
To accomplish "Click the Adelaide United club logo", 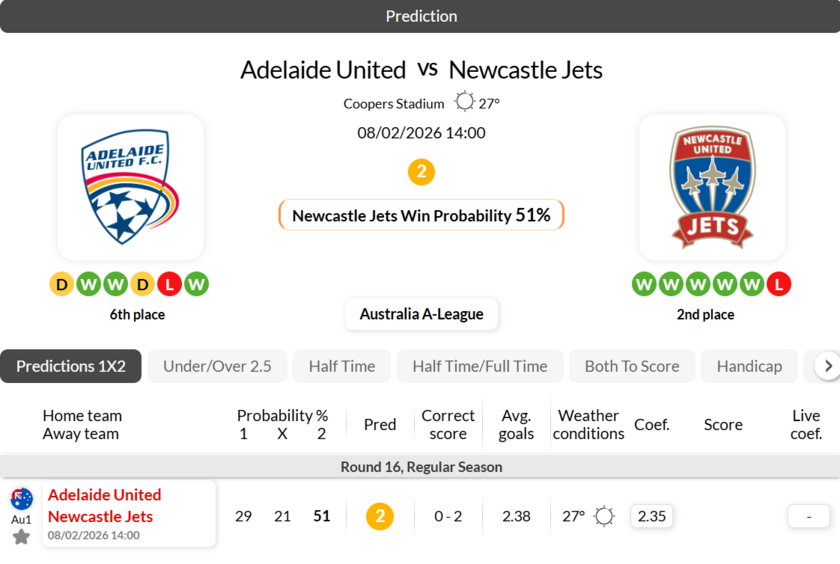I will (130, 187).
